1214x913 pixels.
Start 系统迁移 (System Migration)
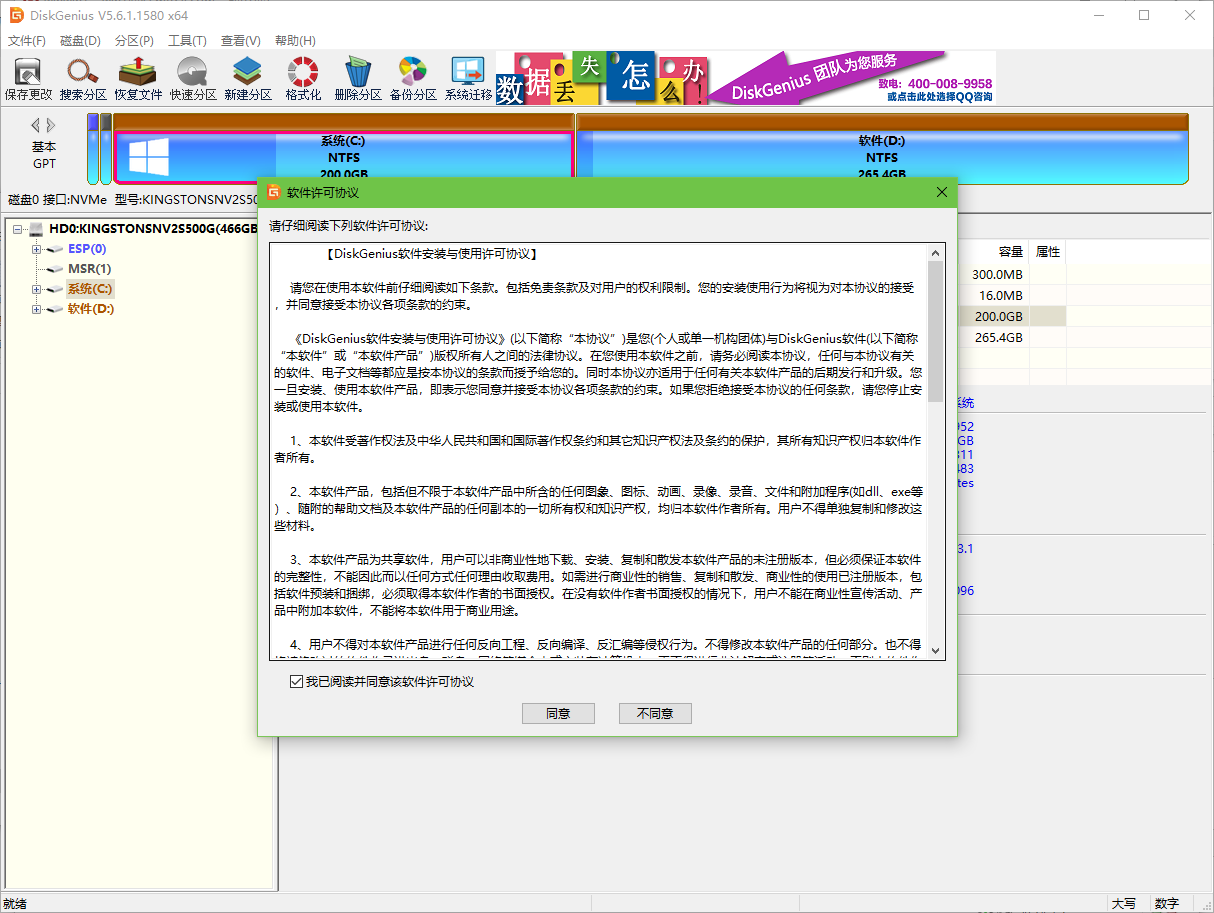pos(466,77)
